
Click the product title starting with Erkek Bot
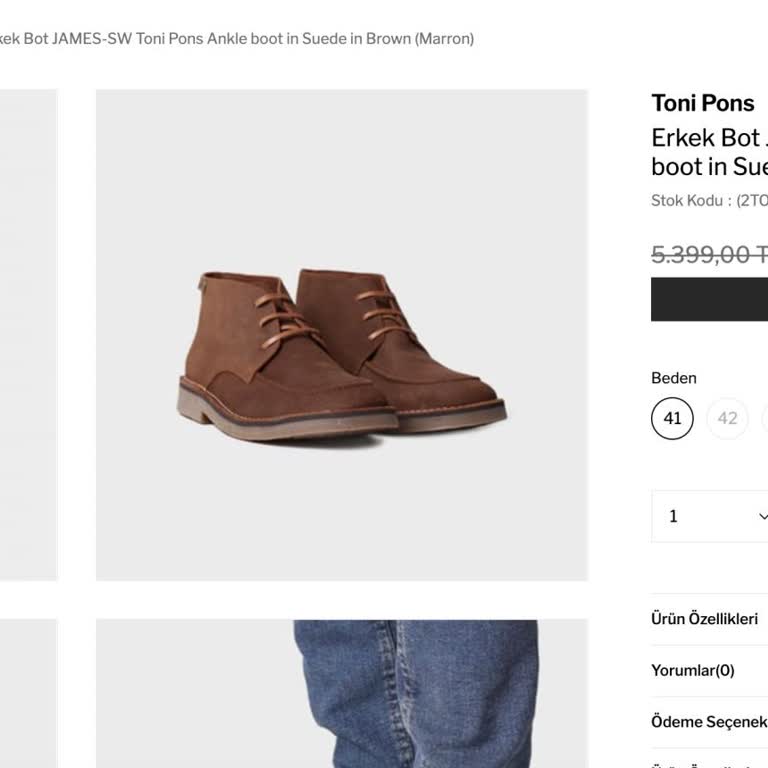click(x=709, y=152)
